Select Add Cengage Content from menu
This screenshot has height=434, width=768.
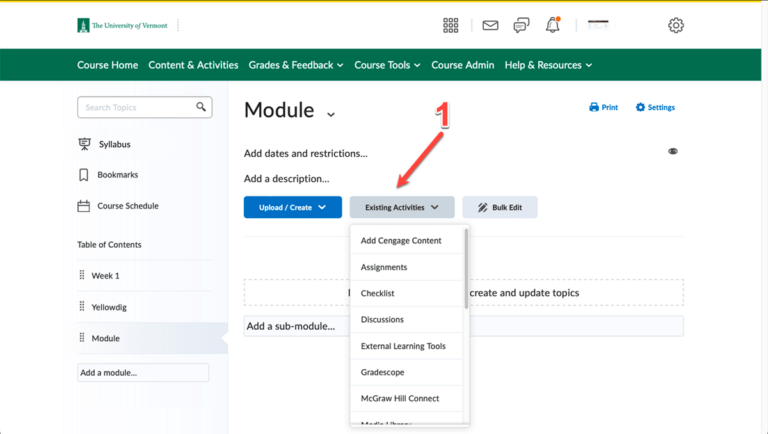pyautogui.click(x=407, y=241)
